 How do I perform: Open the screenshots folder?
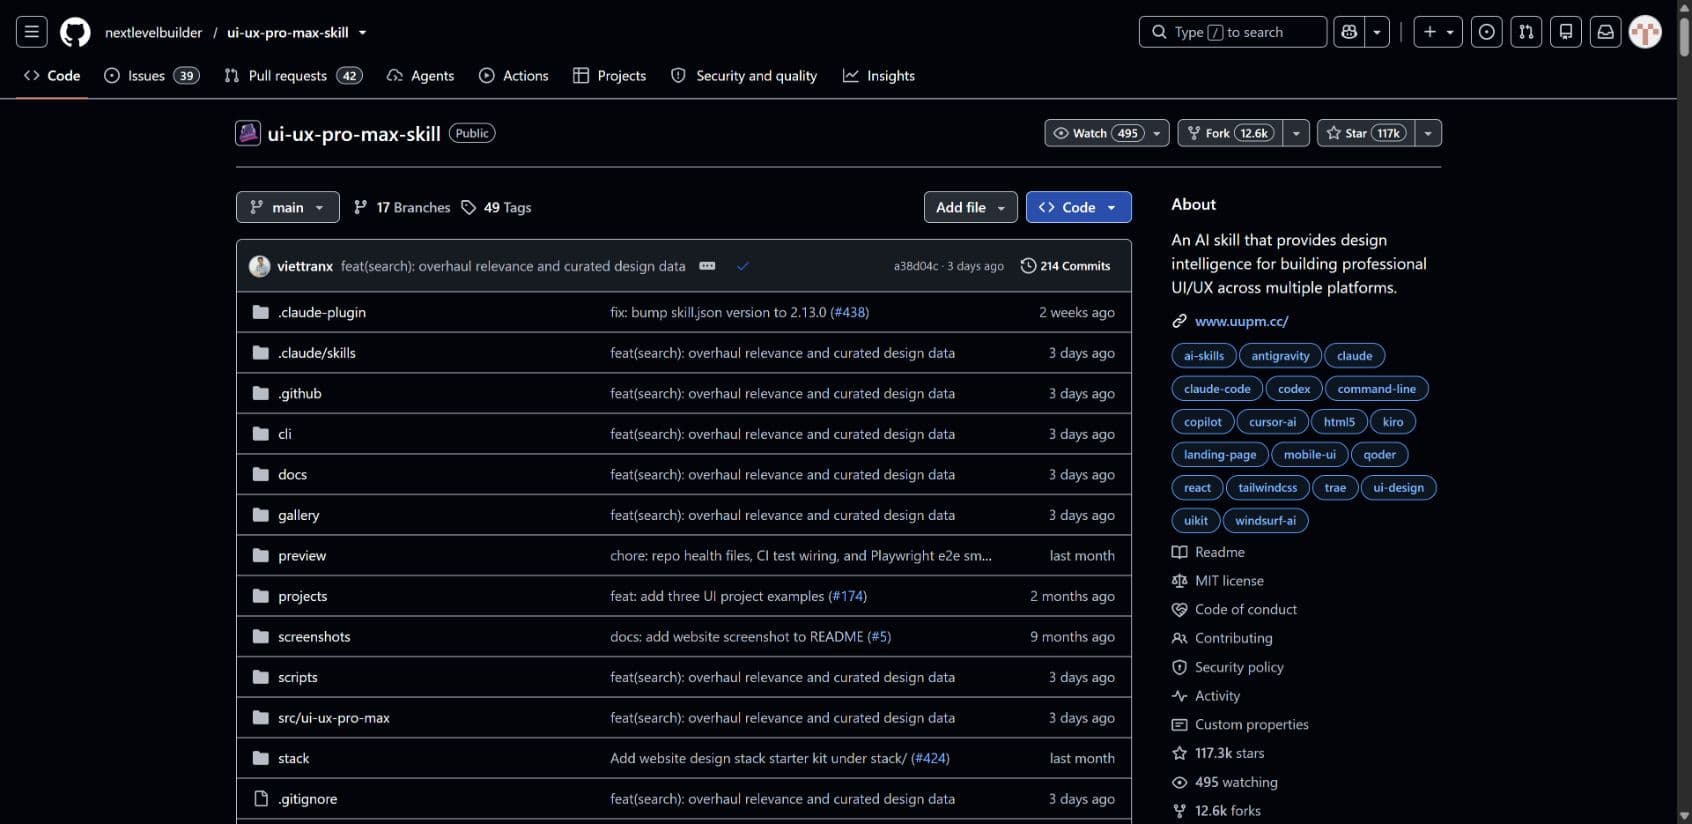(x=314, y=637)
